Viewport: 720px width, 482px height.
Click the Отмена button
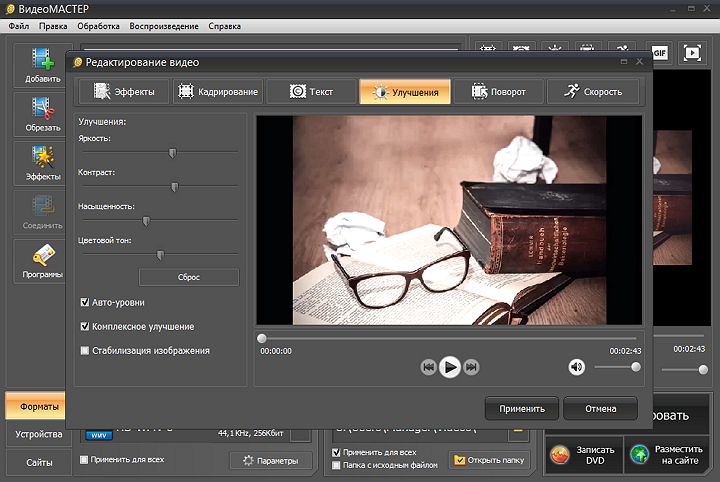601,409
